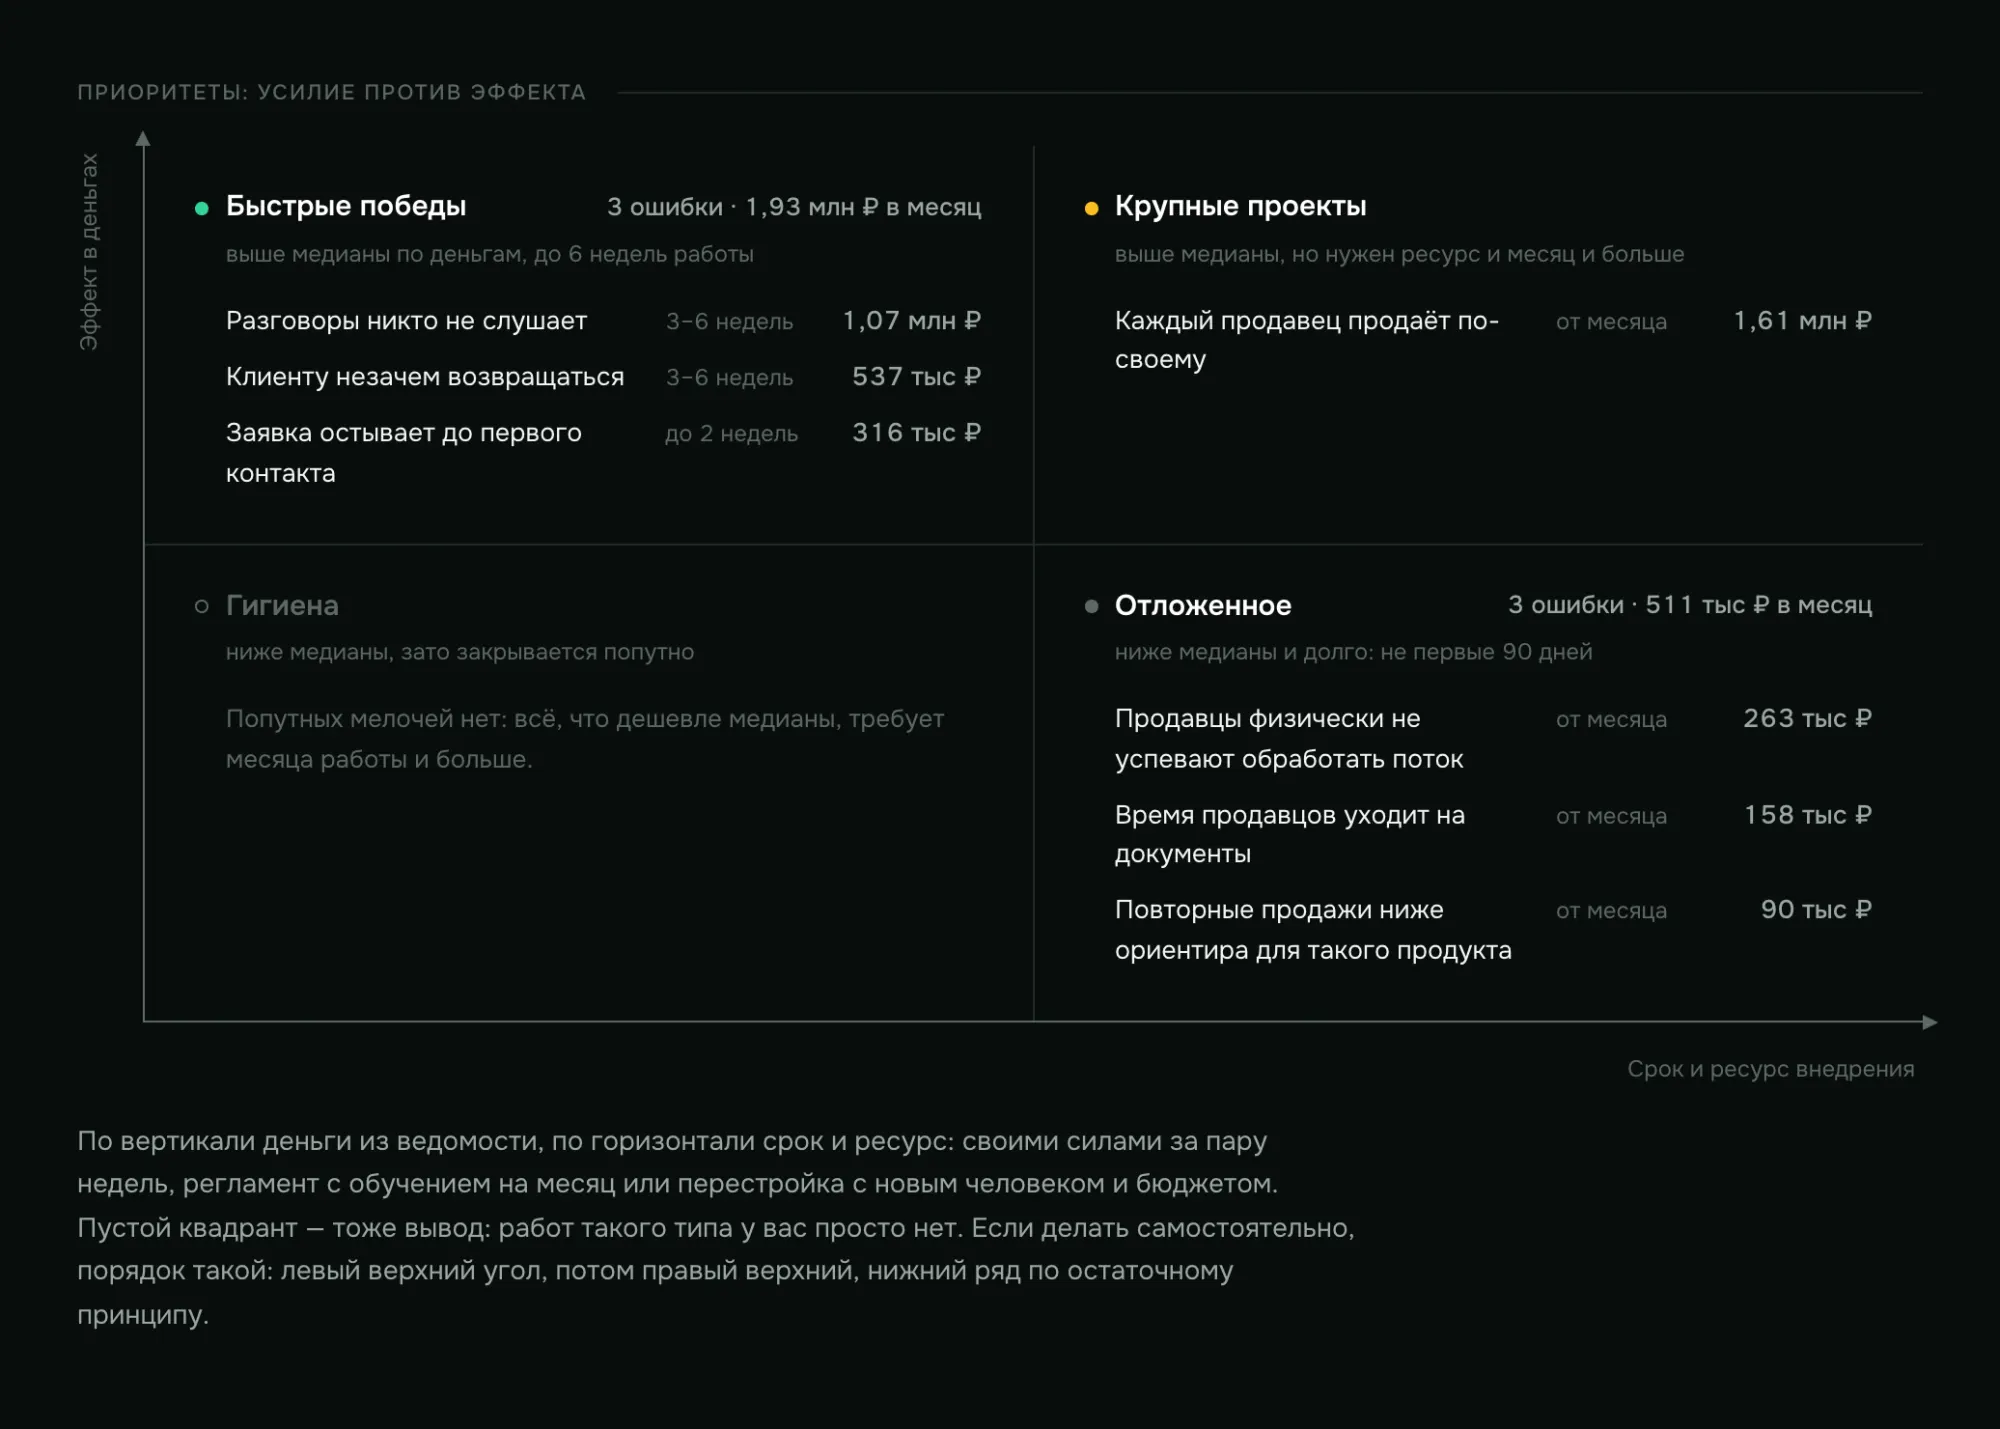Viewport: 2000px width, 1429px height.
Task: Click Продавцы физически не успевают обработать поток
Action: click(x=1289, y=739)
